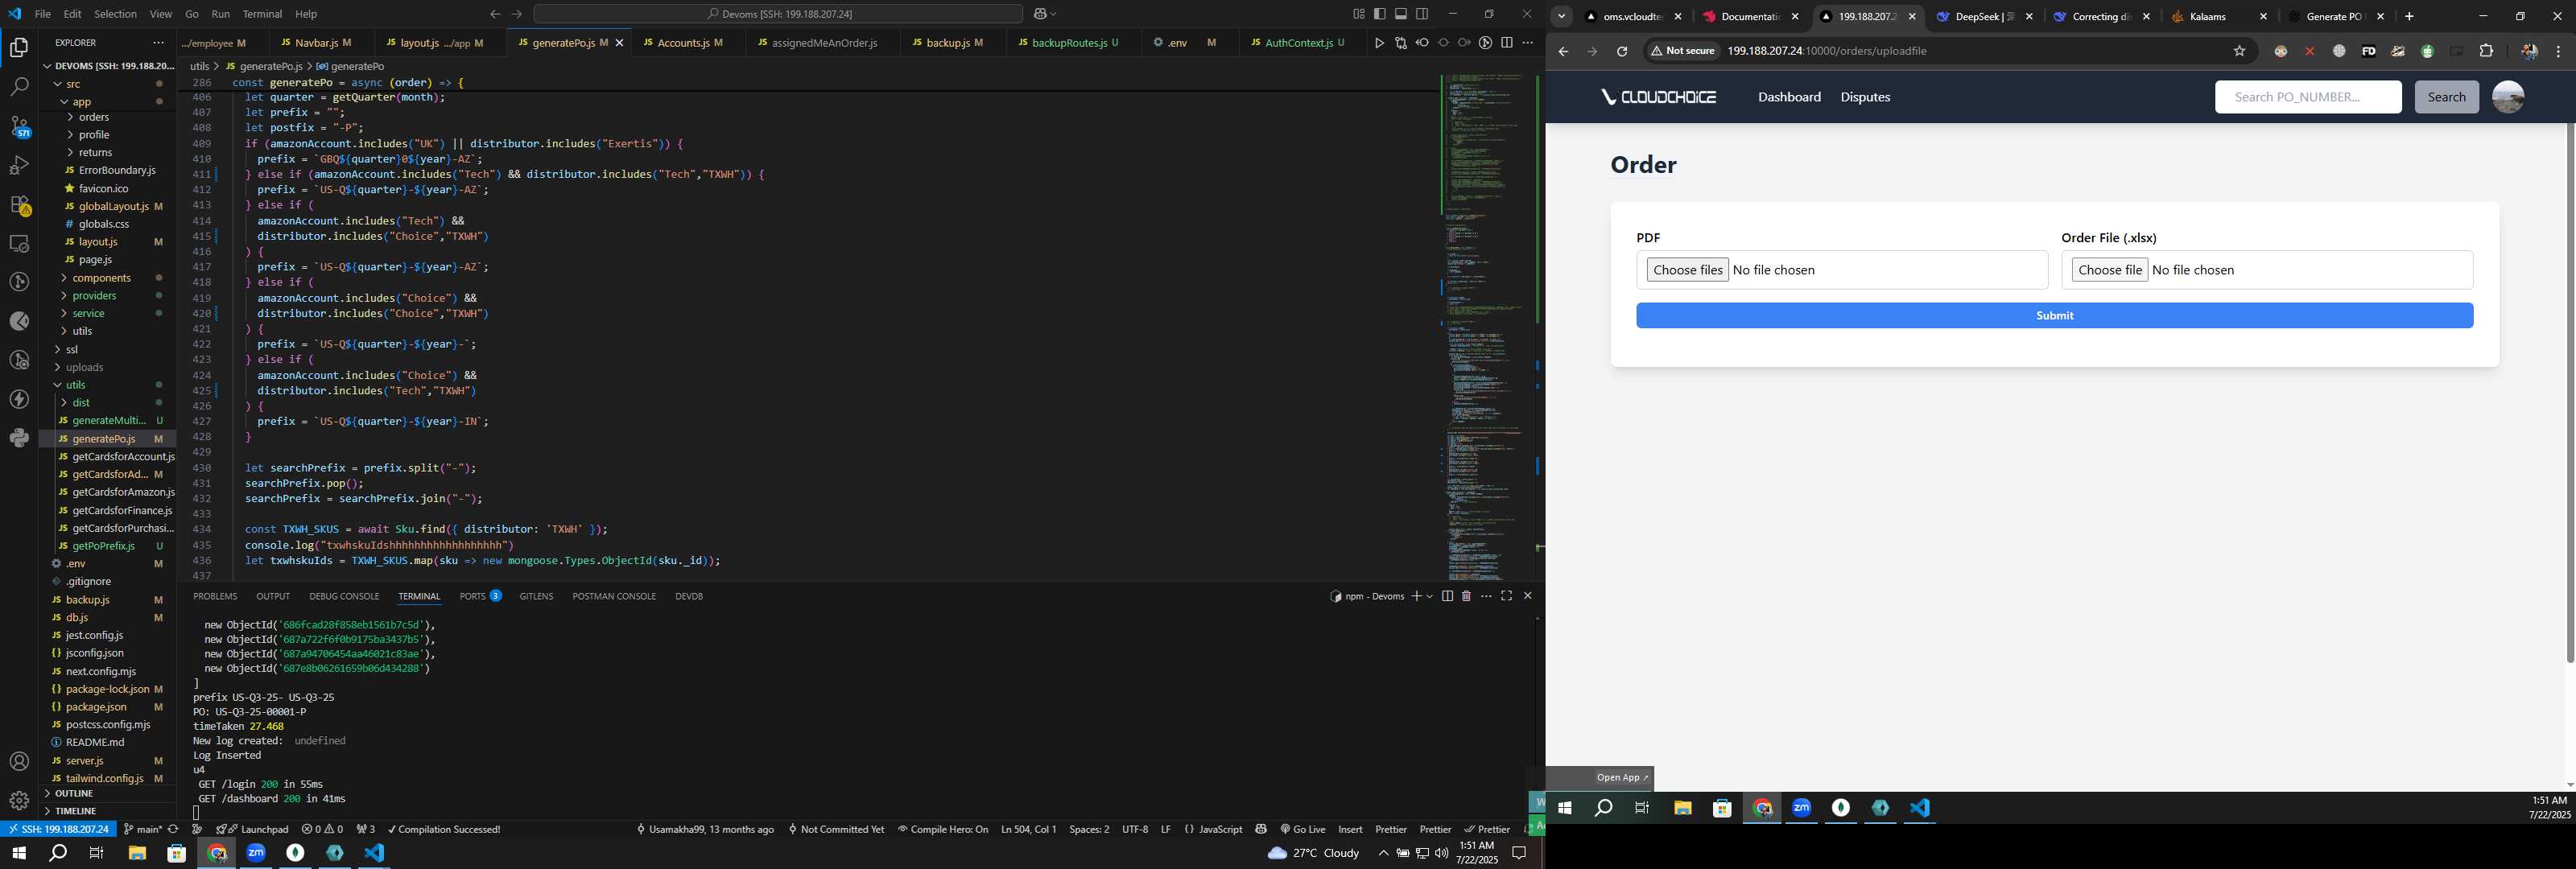Click the split editor icon in editor toolbar
Image resolution: width=2576 pixels, height=869 pixels.
(1507, 43)
